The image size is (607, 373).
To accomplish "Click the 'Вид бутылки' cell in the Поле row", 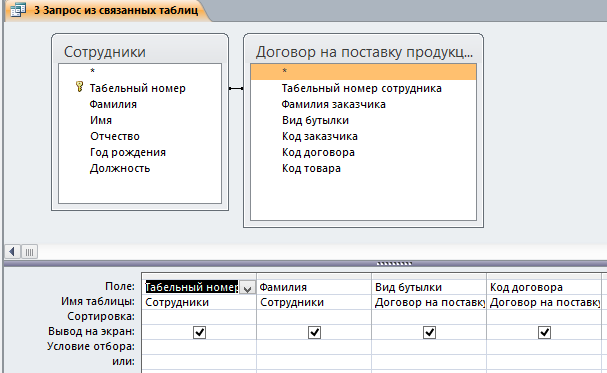I will point(429,287).
